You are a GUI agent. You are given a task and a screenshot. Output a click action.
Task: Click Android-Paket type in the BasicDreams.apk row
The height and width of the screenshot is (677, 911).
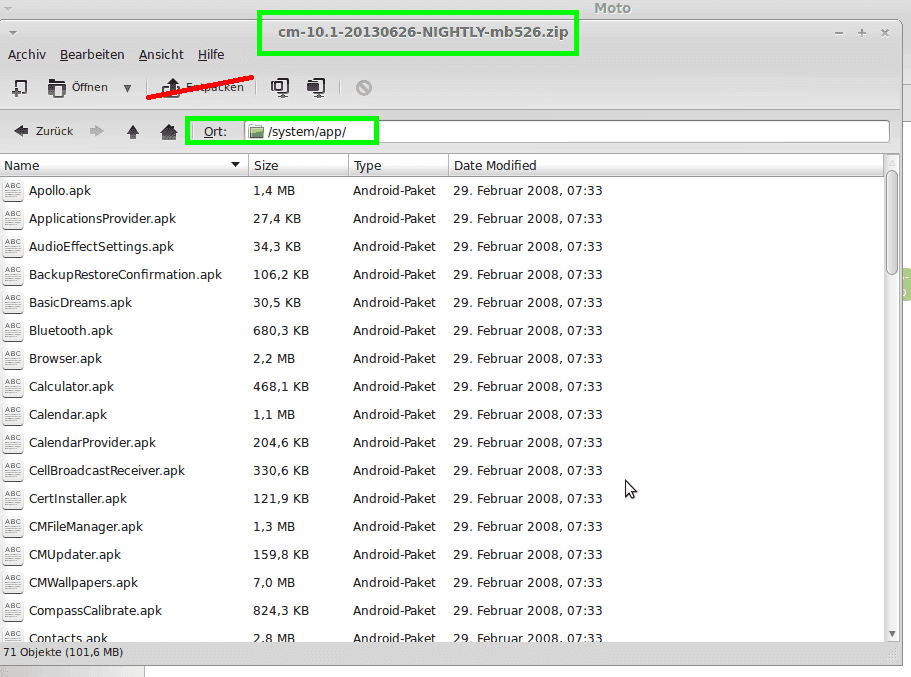click(x=394, y=303)
